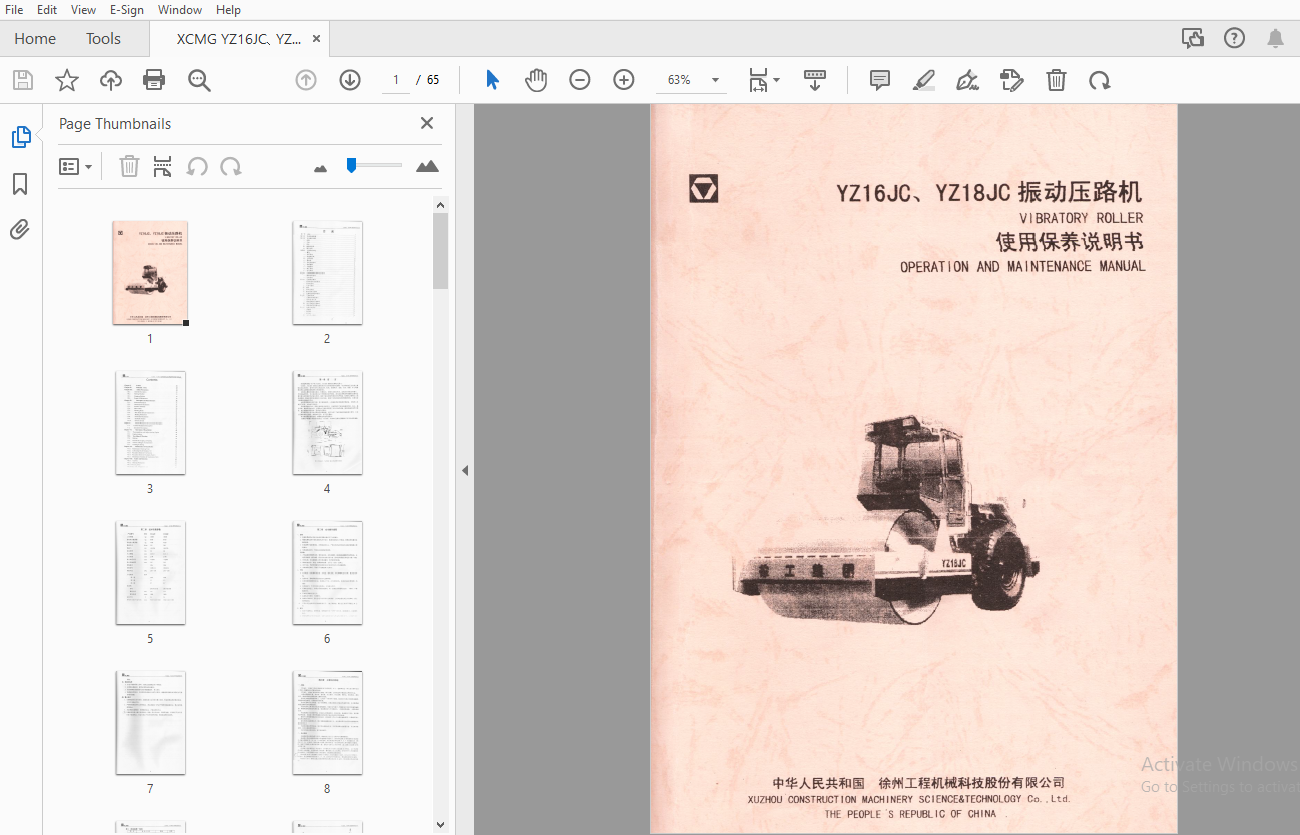Click the page number input field

coord(396,80)
